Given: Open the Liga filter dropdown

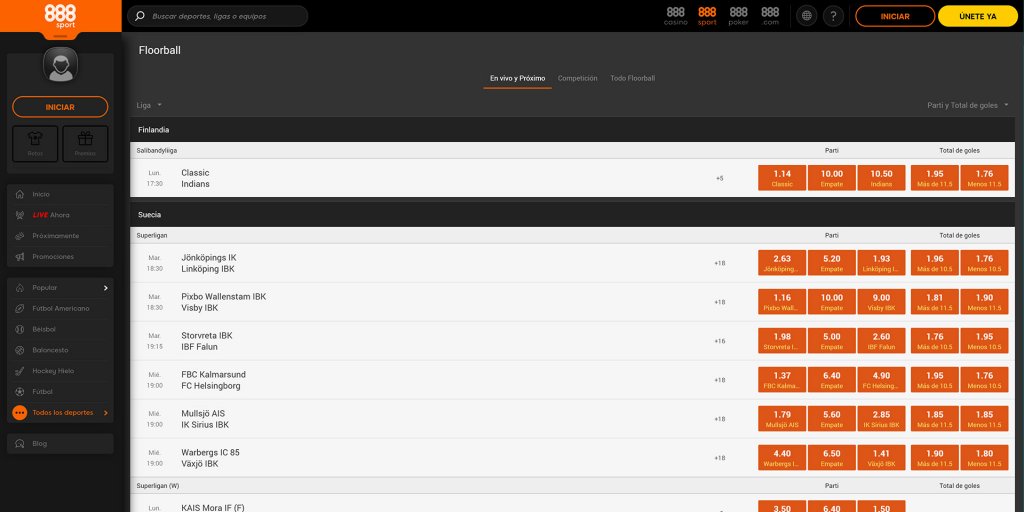Looking at the screenshot, I should click(149, 105).
